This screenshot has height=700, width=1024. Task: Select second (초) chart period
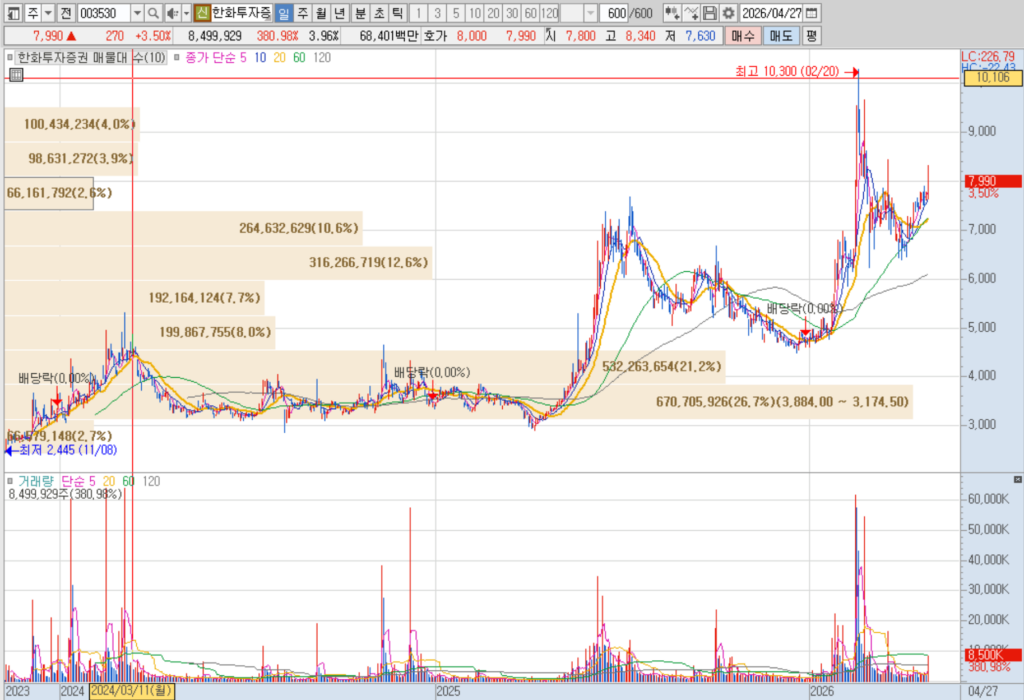[x=379, y=13]
